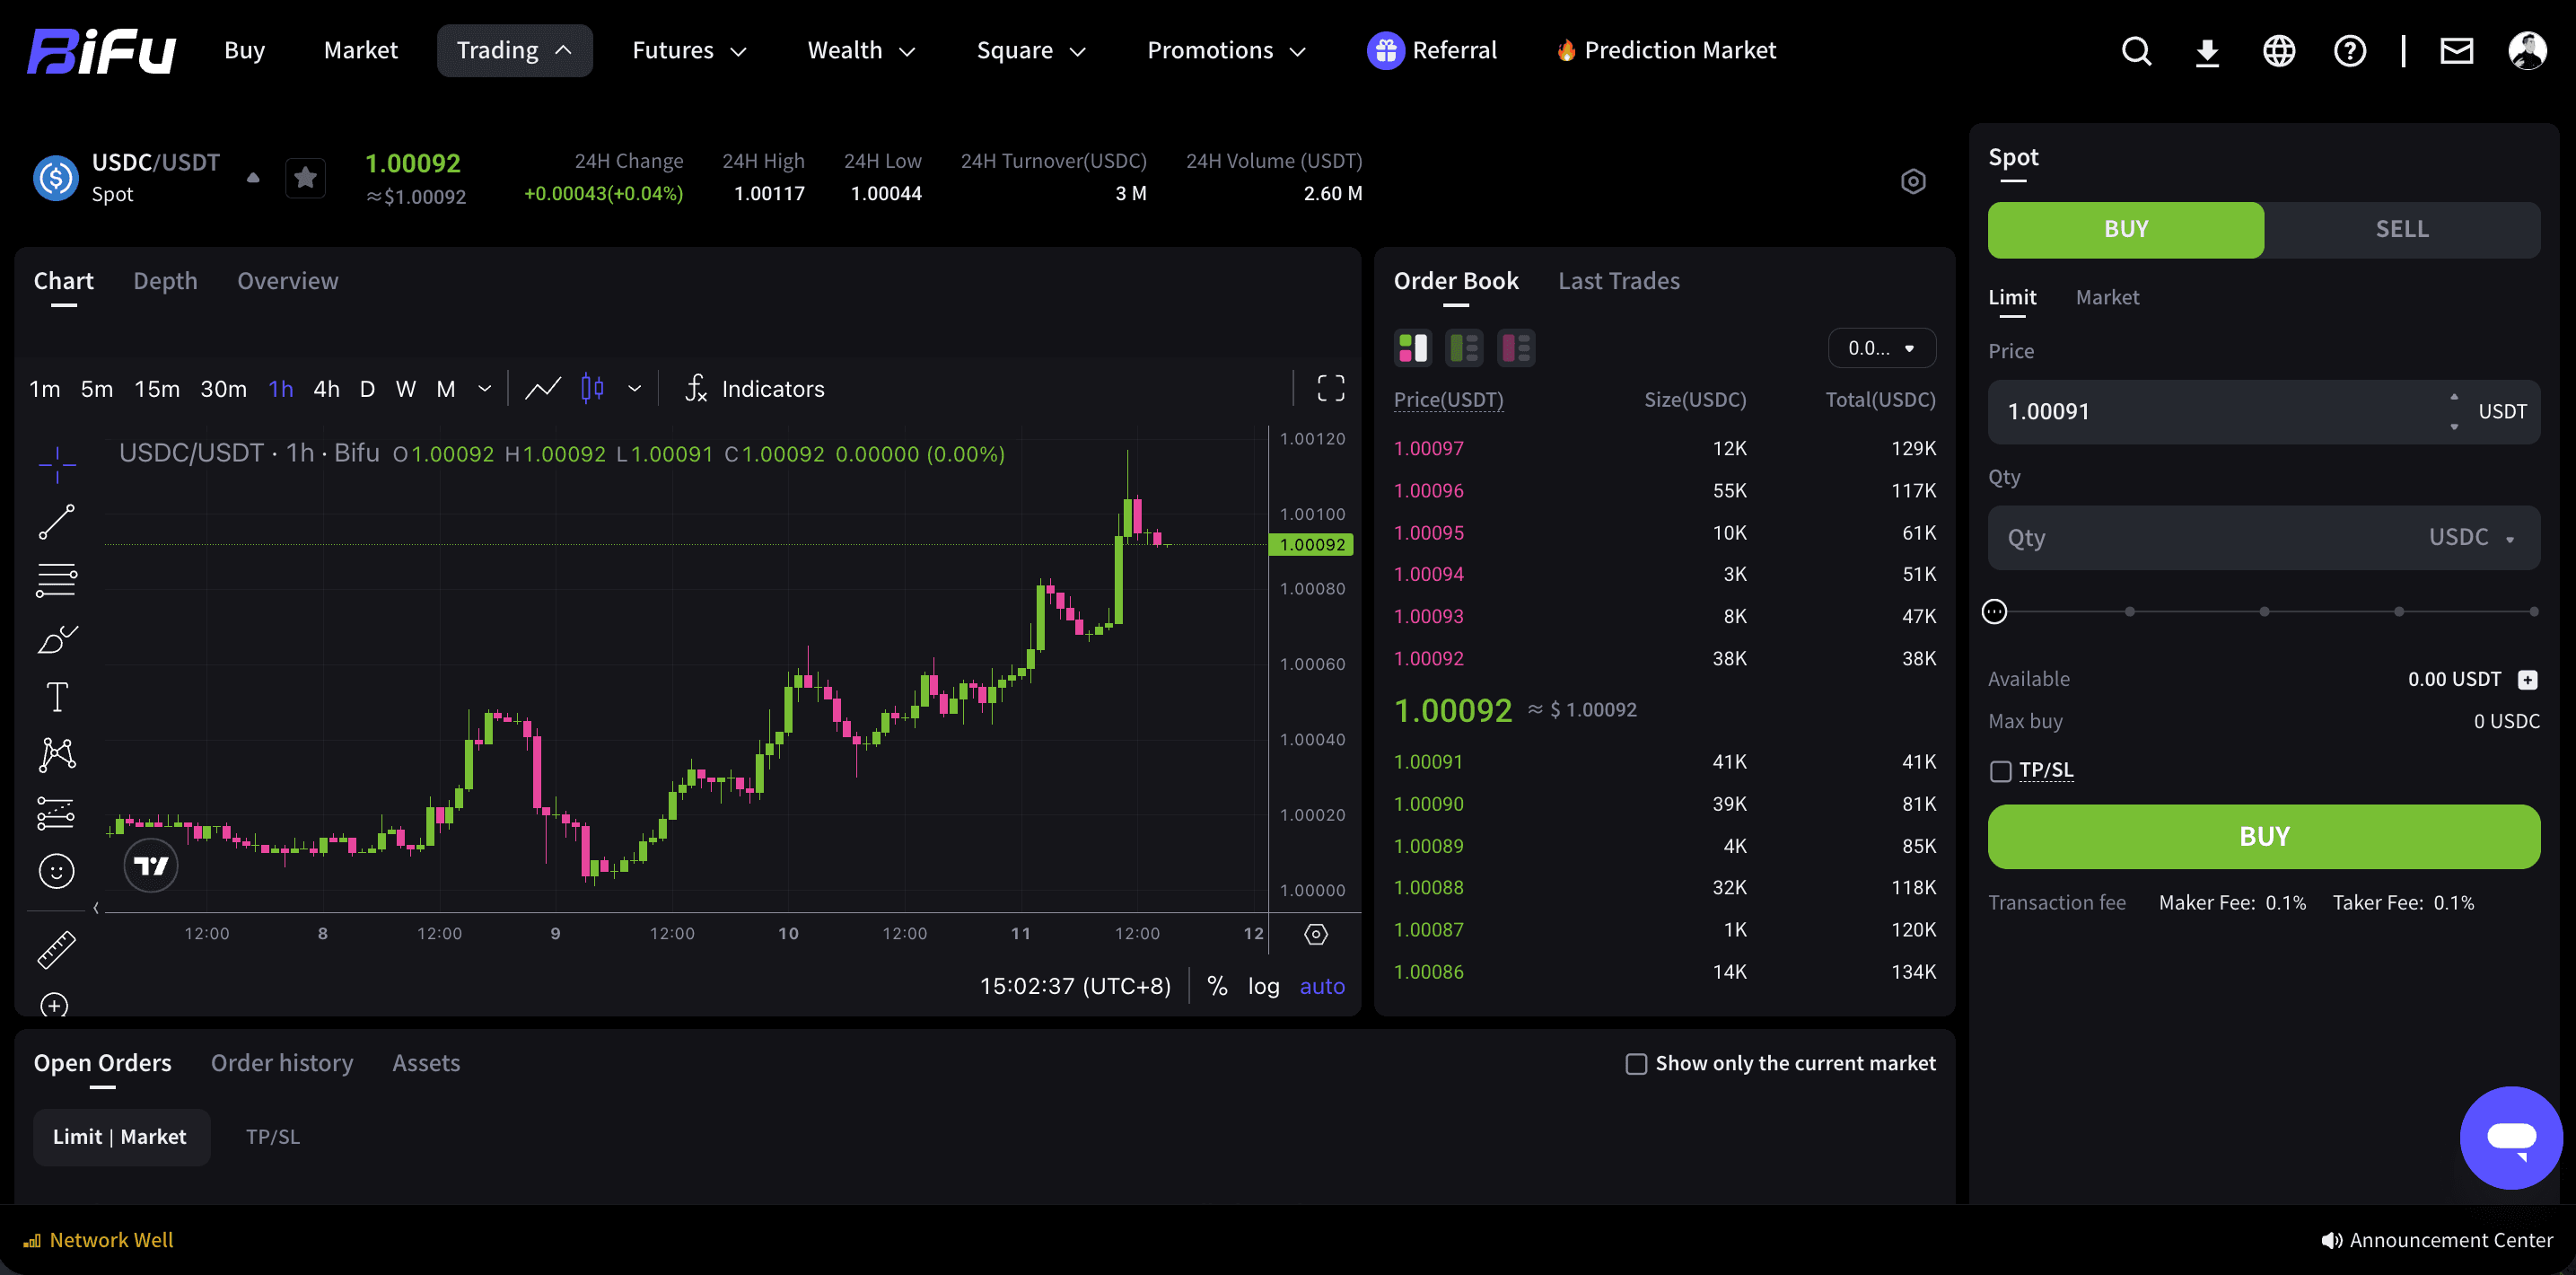Enable the TP/SL checkbox

click(x=2001, y=771)
